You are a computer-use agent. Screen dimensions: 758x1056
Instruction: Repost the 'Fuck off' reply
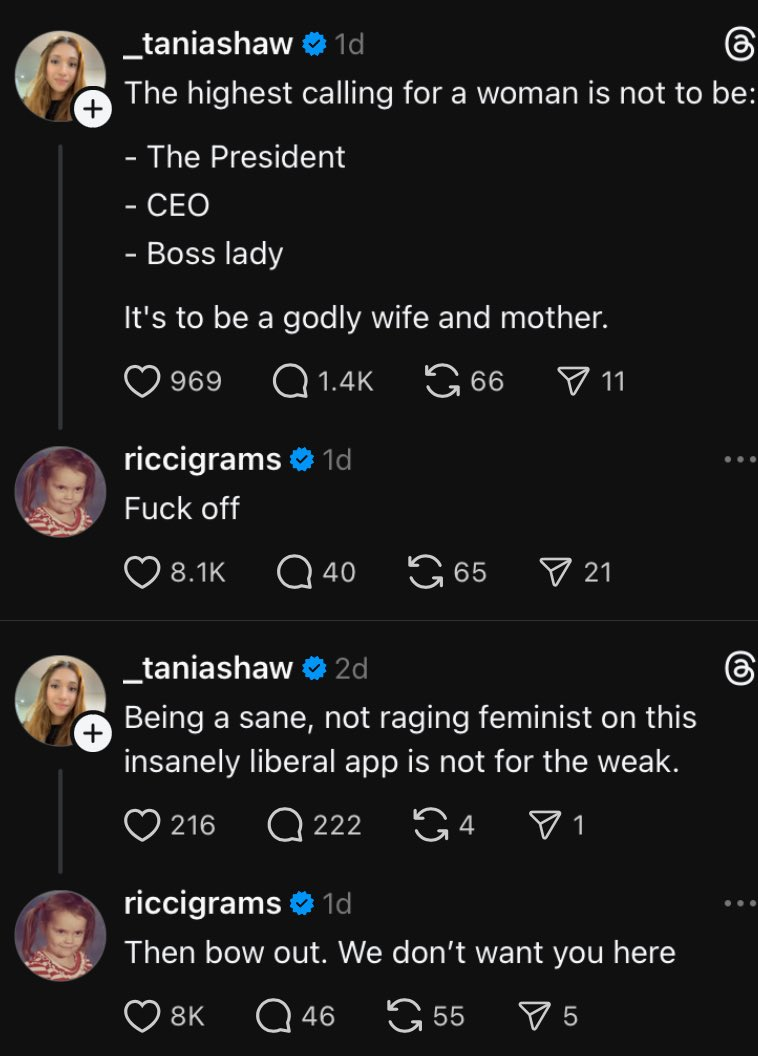click(x=425, y=572)
